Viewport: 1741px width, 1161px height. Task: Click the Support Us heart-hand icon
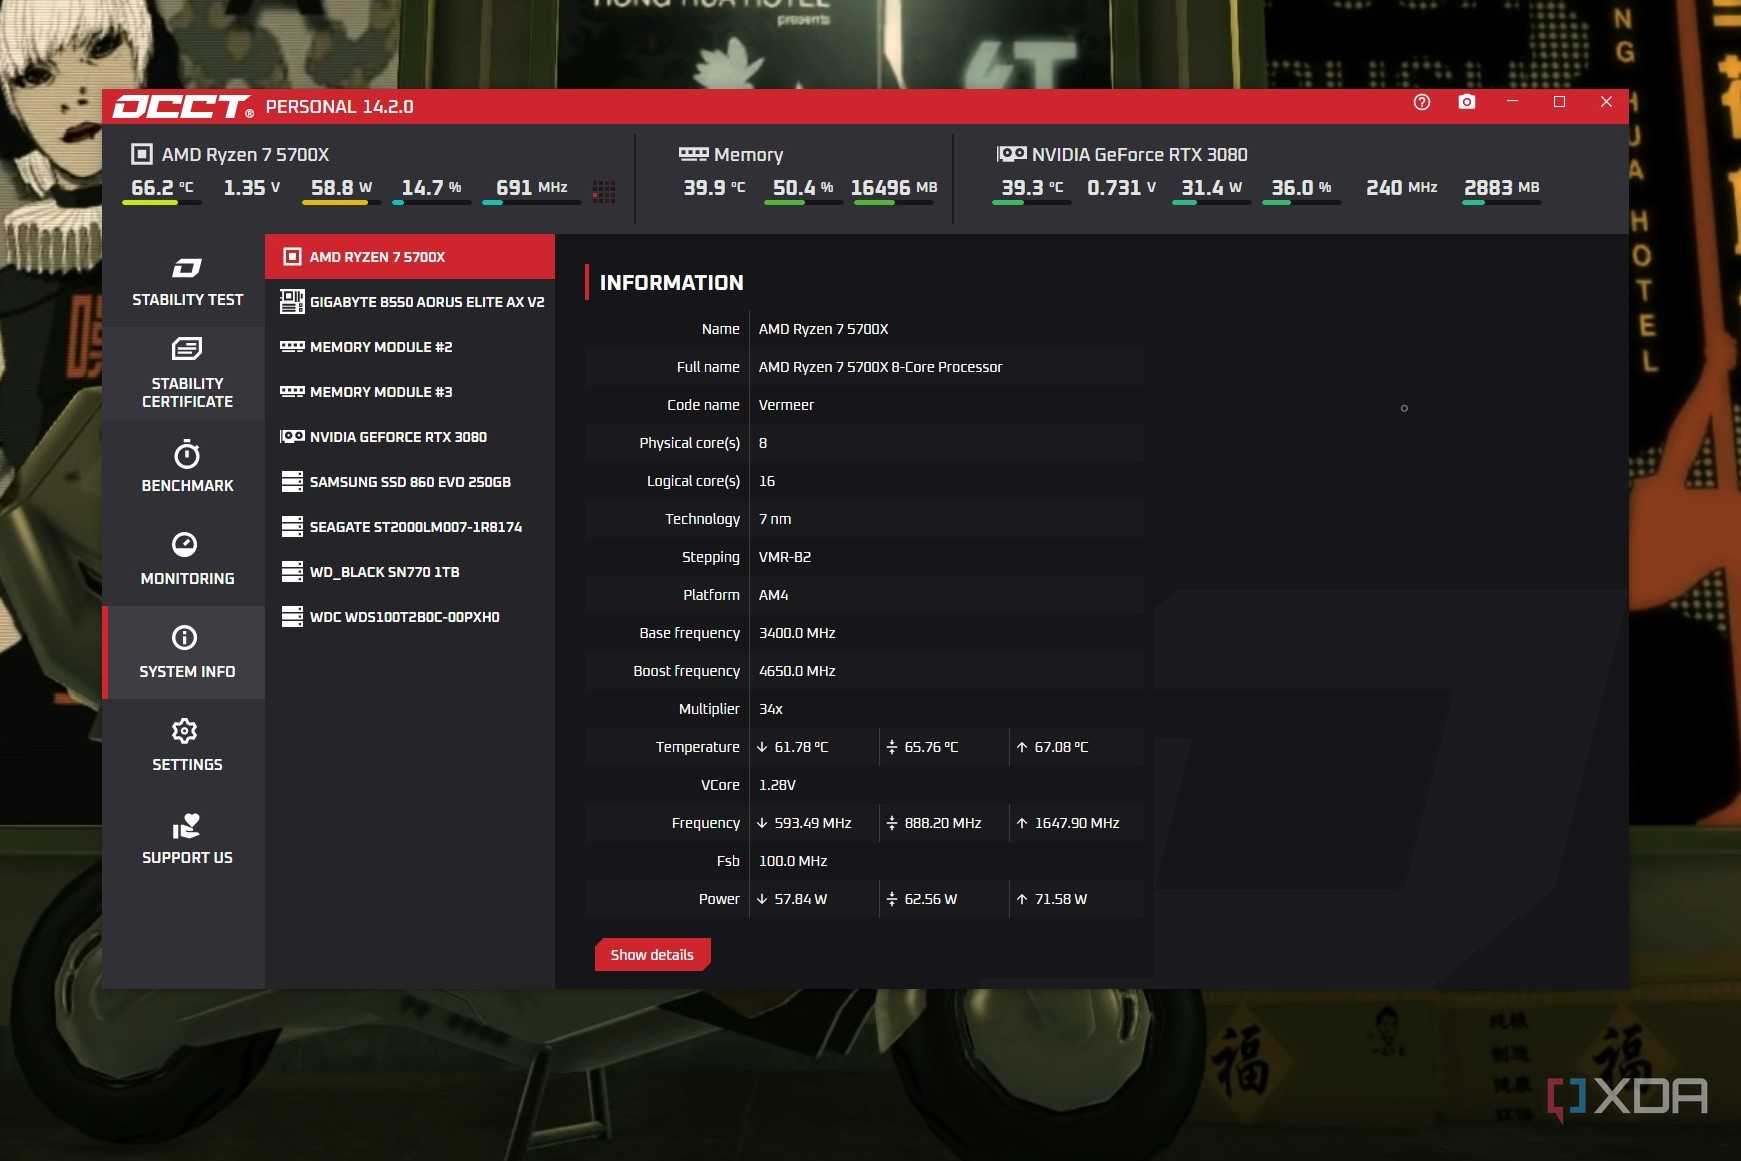point(186,826)
